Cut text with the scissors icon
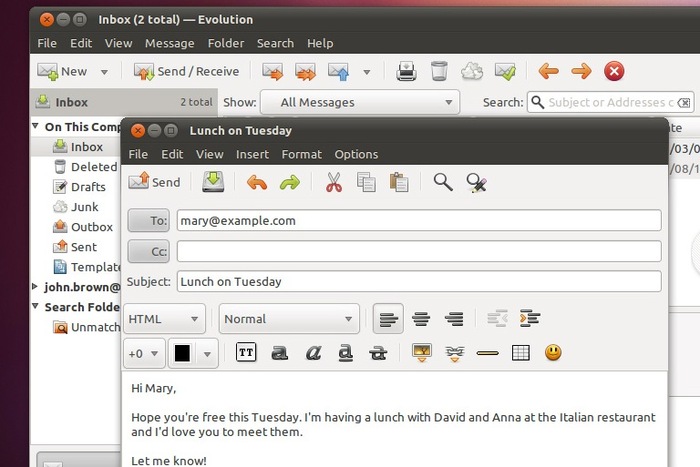The height and width of the screenshot is (467, 700). (x=333, y=182)
